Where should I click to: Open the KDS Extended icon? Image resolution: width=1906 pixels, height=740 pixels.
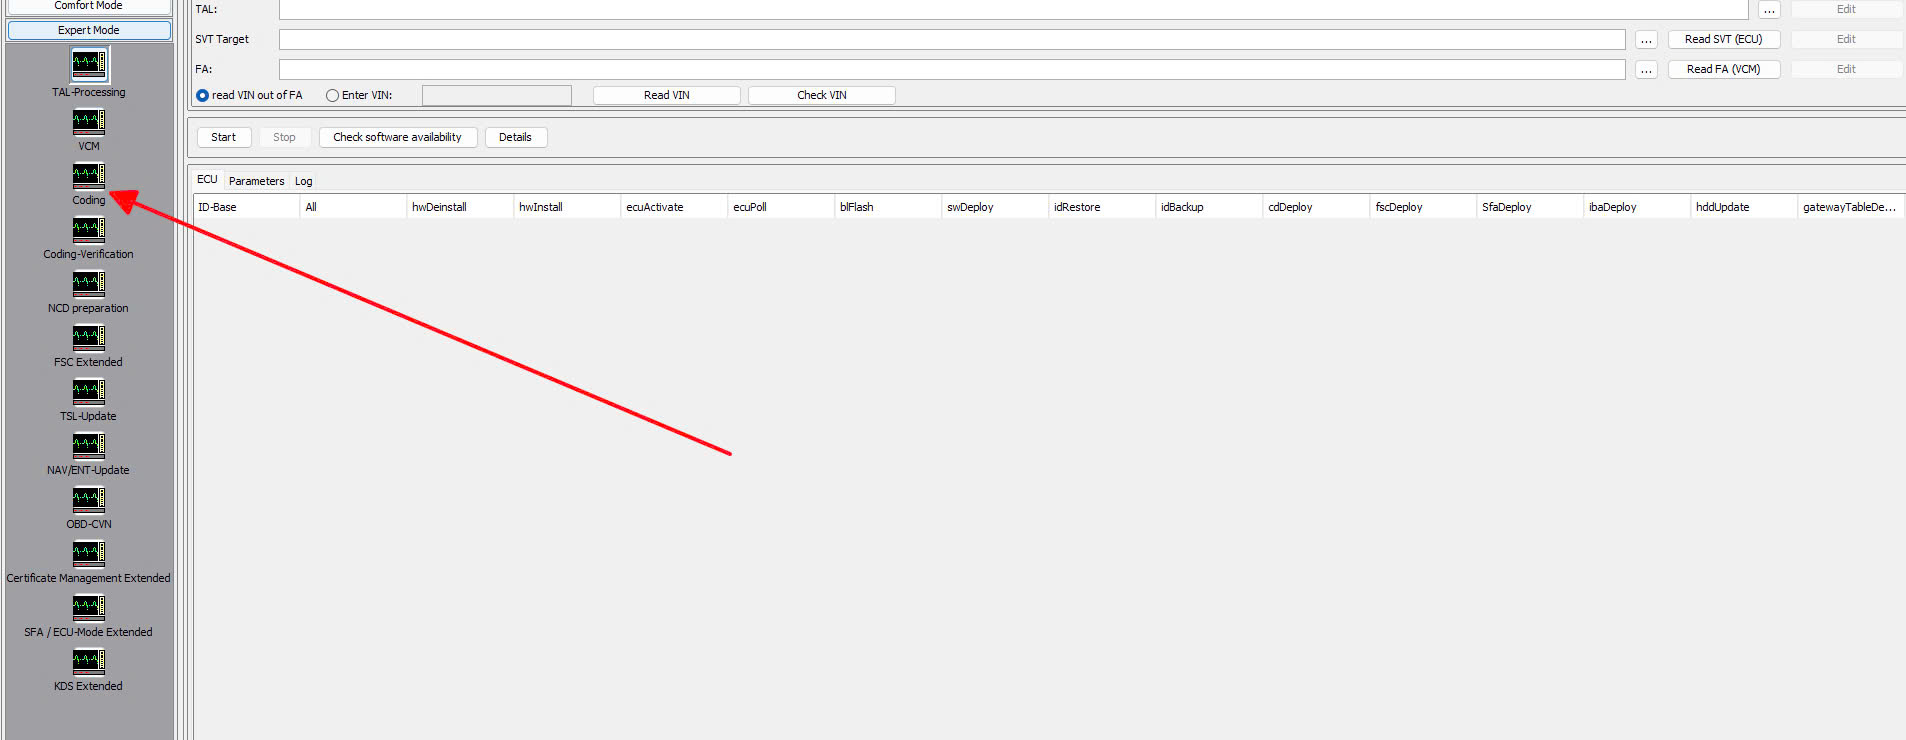[x=89, y=661]
